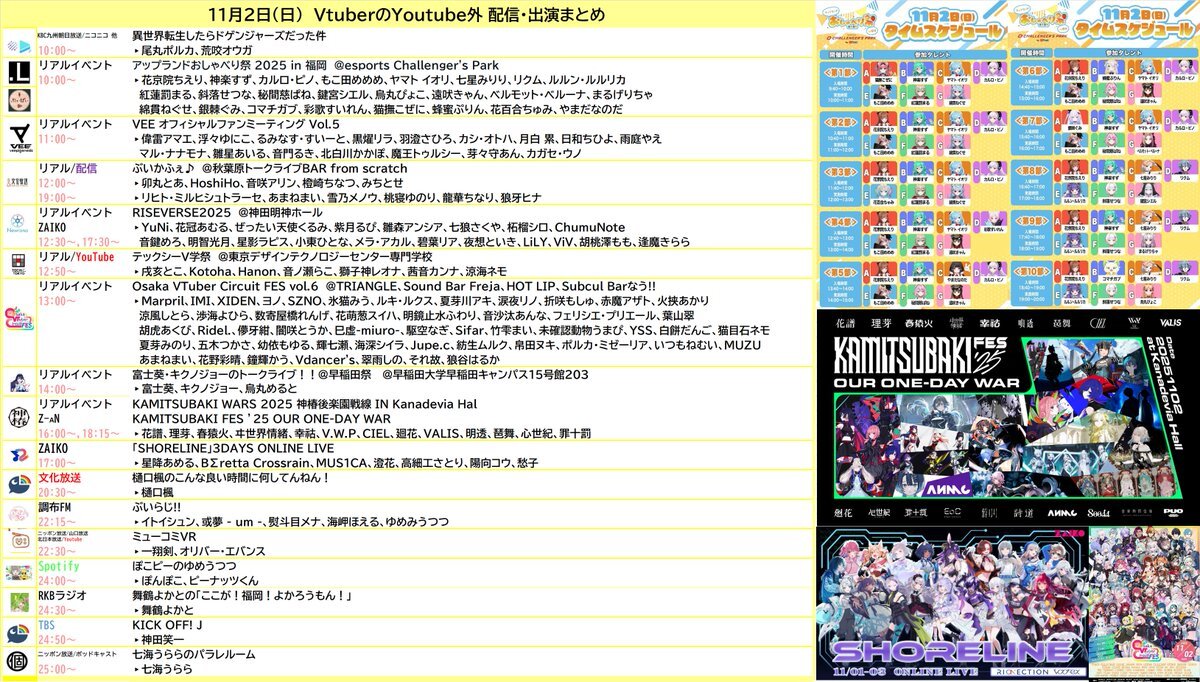Image resolution: width=1200 pixels, height=682 pixels.
Task: Click the 25:00~ time text
Action: tap(56, 668)
